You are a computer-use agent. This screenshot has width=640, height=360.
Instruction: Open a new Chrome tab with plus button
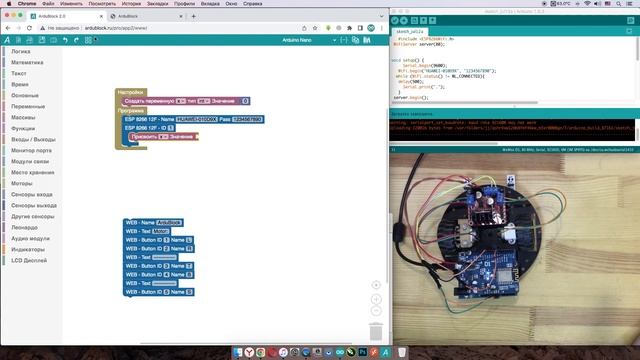click(x=193, y=16)
